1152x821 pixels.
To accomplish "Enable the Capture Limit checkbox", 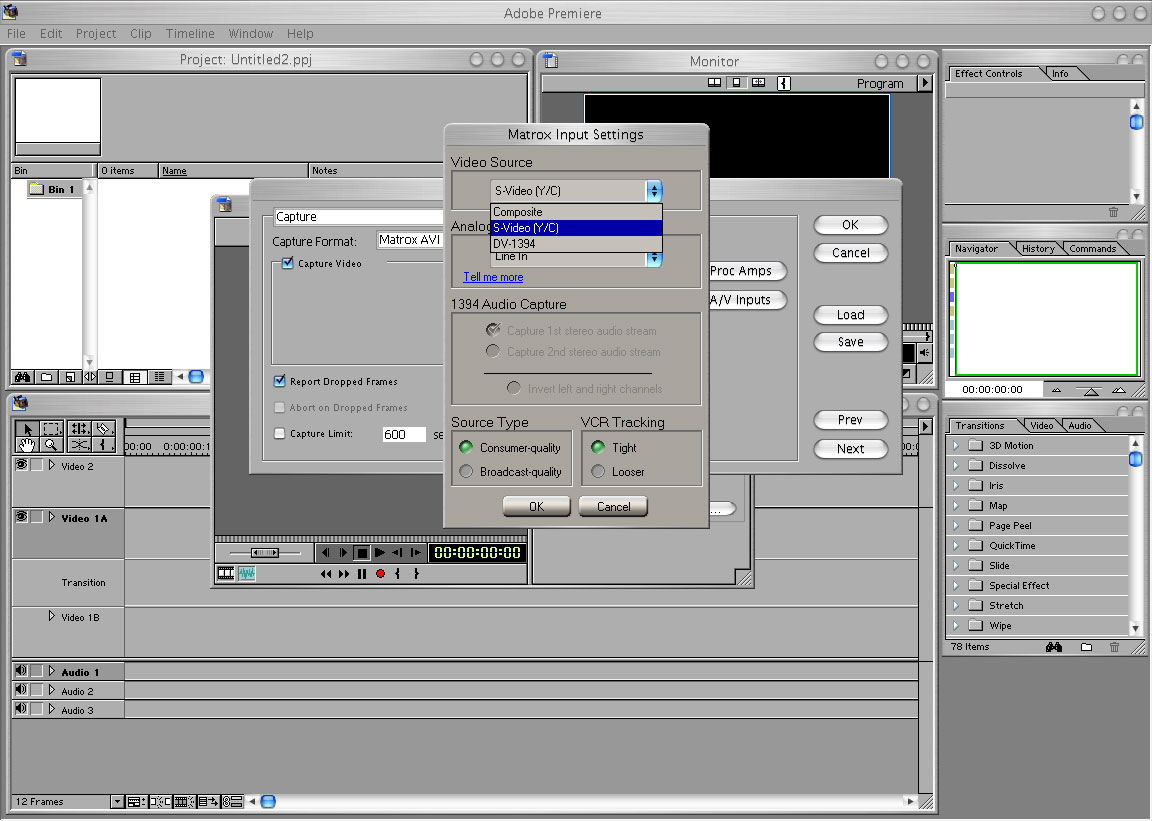I will pos(279,434).
